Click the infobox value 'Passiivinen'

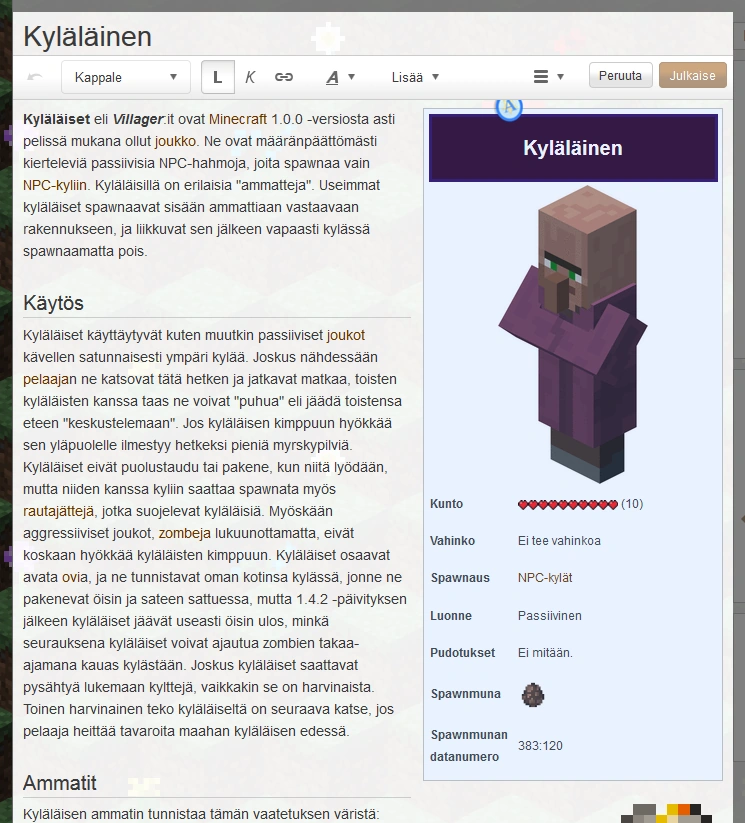click(550, 616)
